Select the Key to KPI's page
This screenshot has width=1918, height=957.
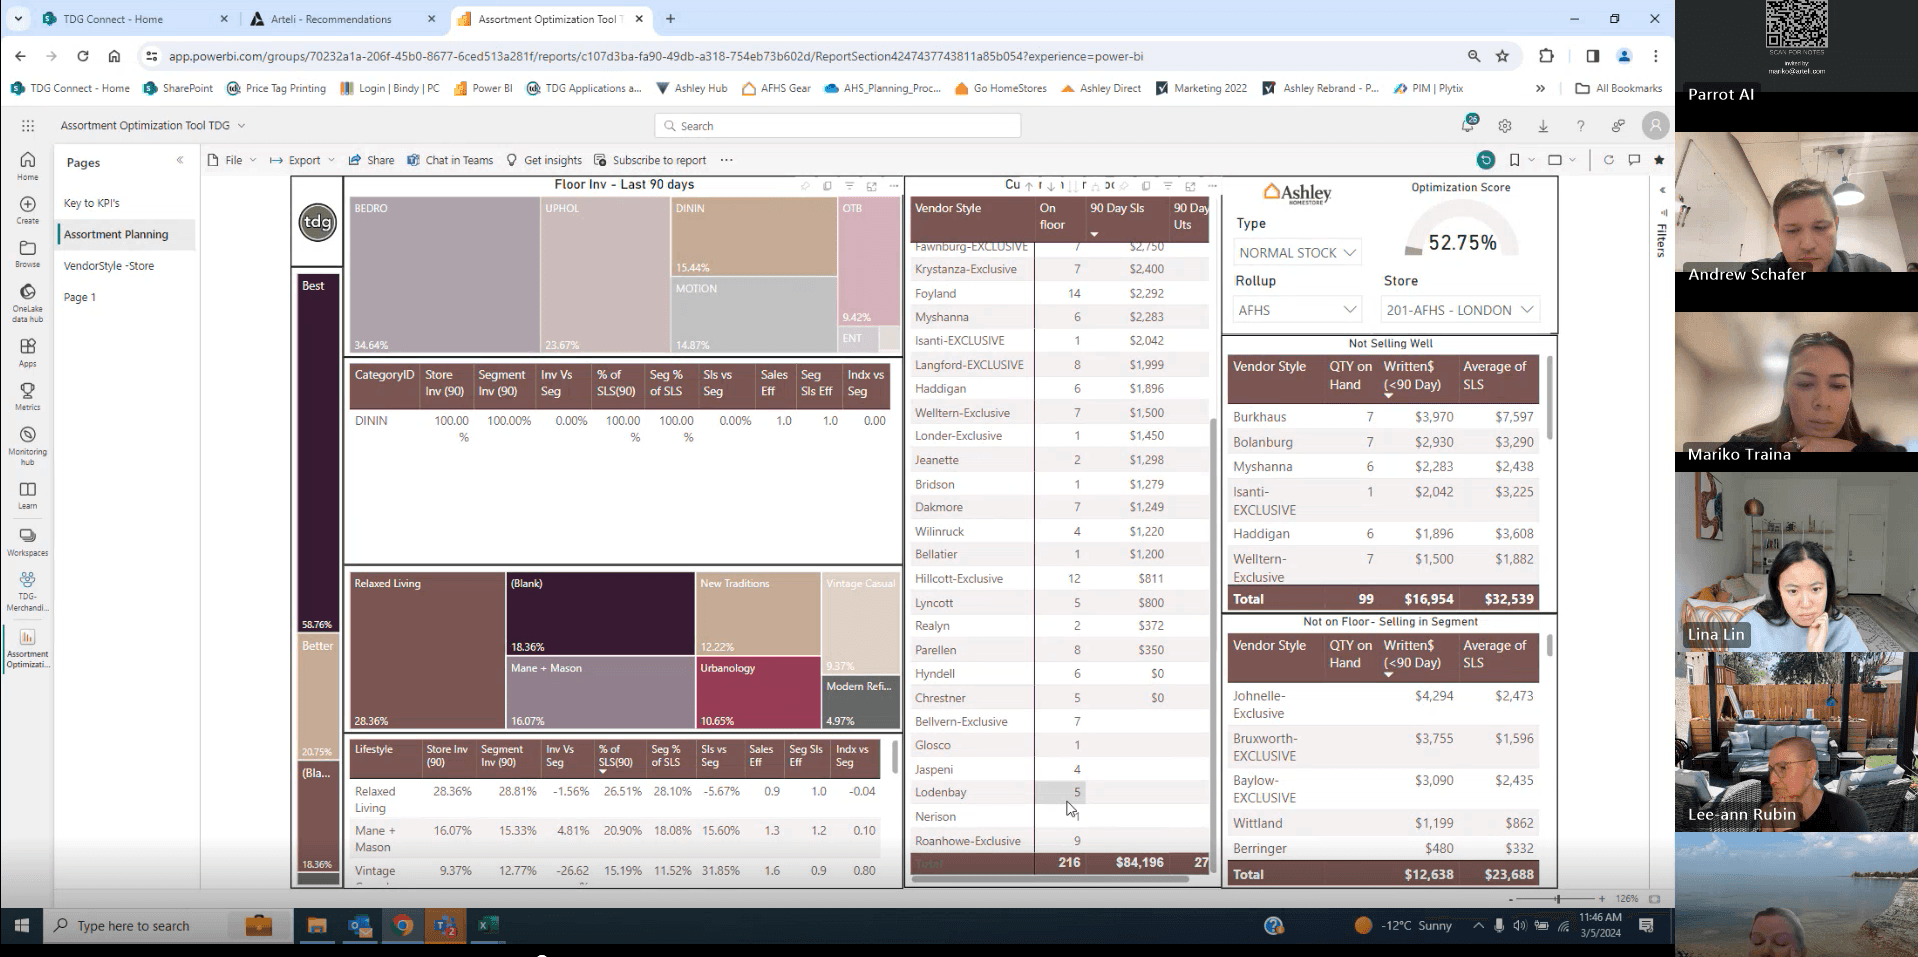point(92,203)
